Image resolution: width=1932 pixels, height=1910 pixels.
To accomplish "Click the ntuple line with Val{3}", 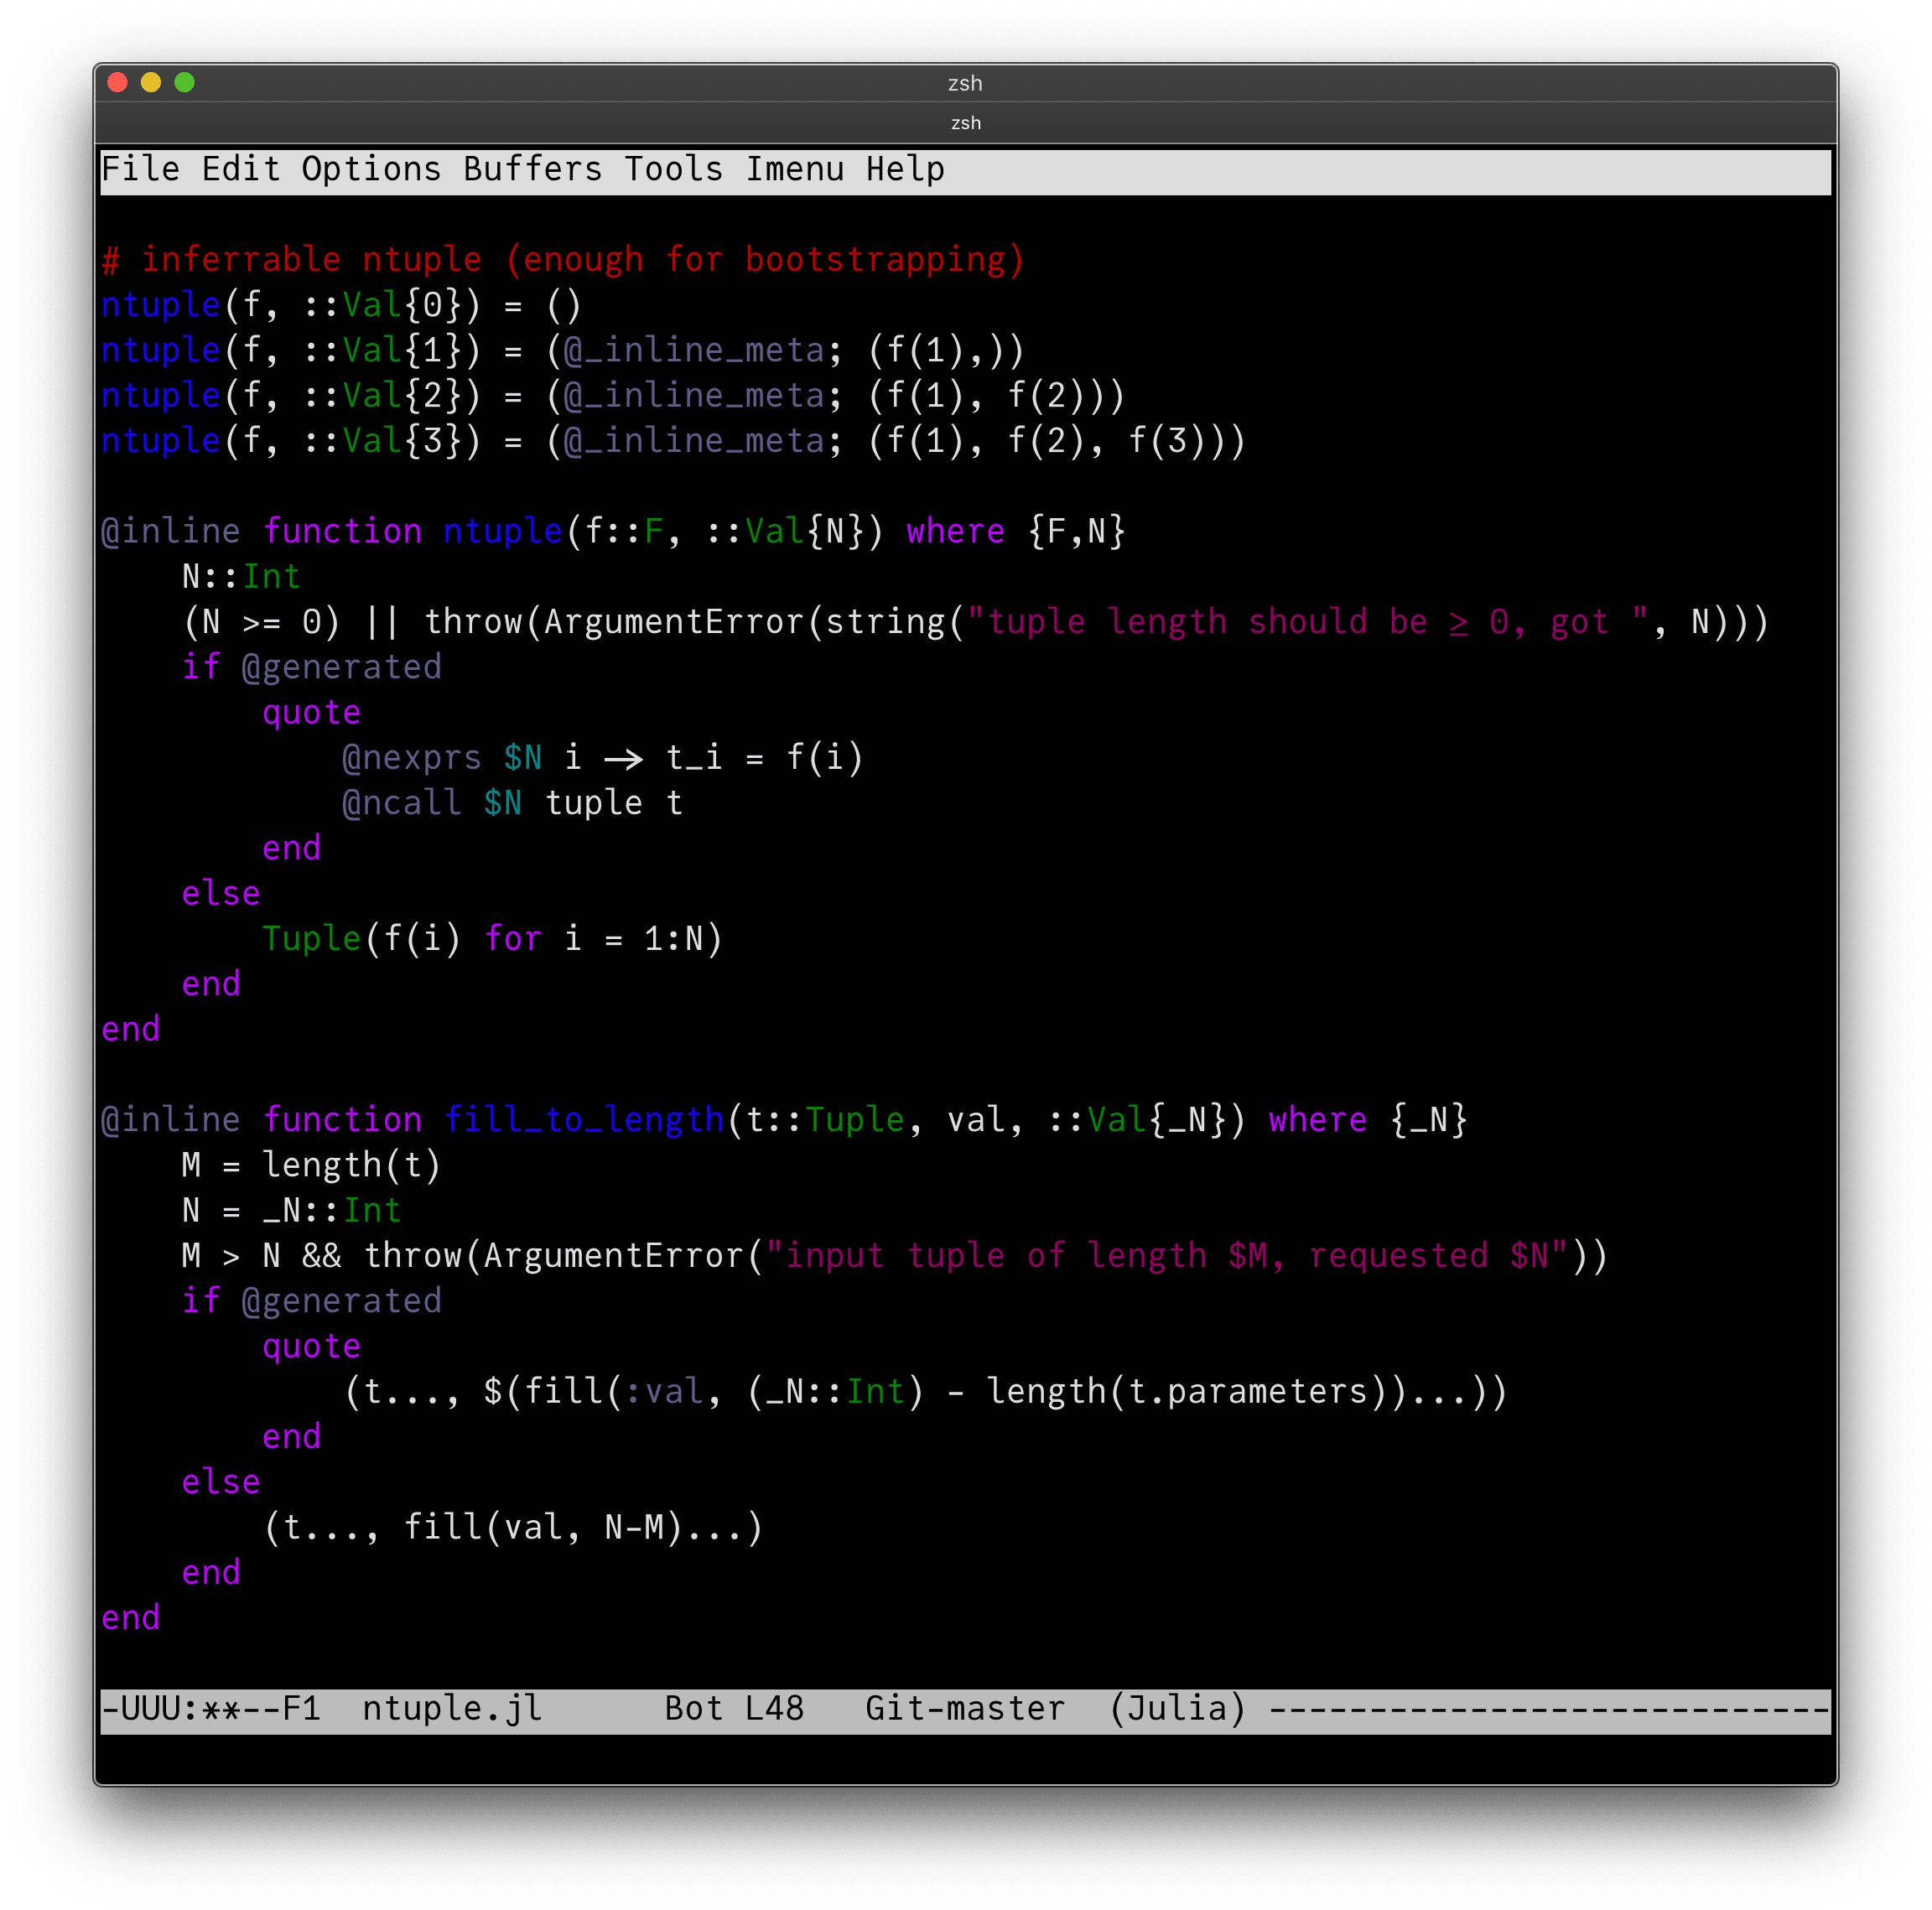I will point(674,440).
